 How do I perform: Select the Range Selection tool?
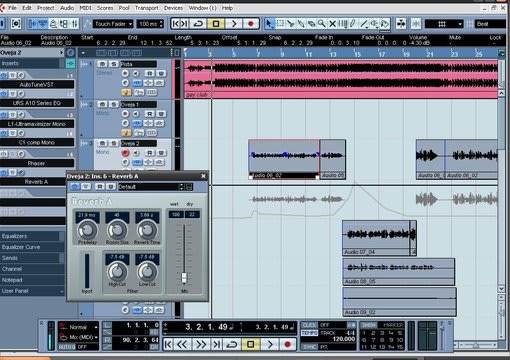point(280,24)
